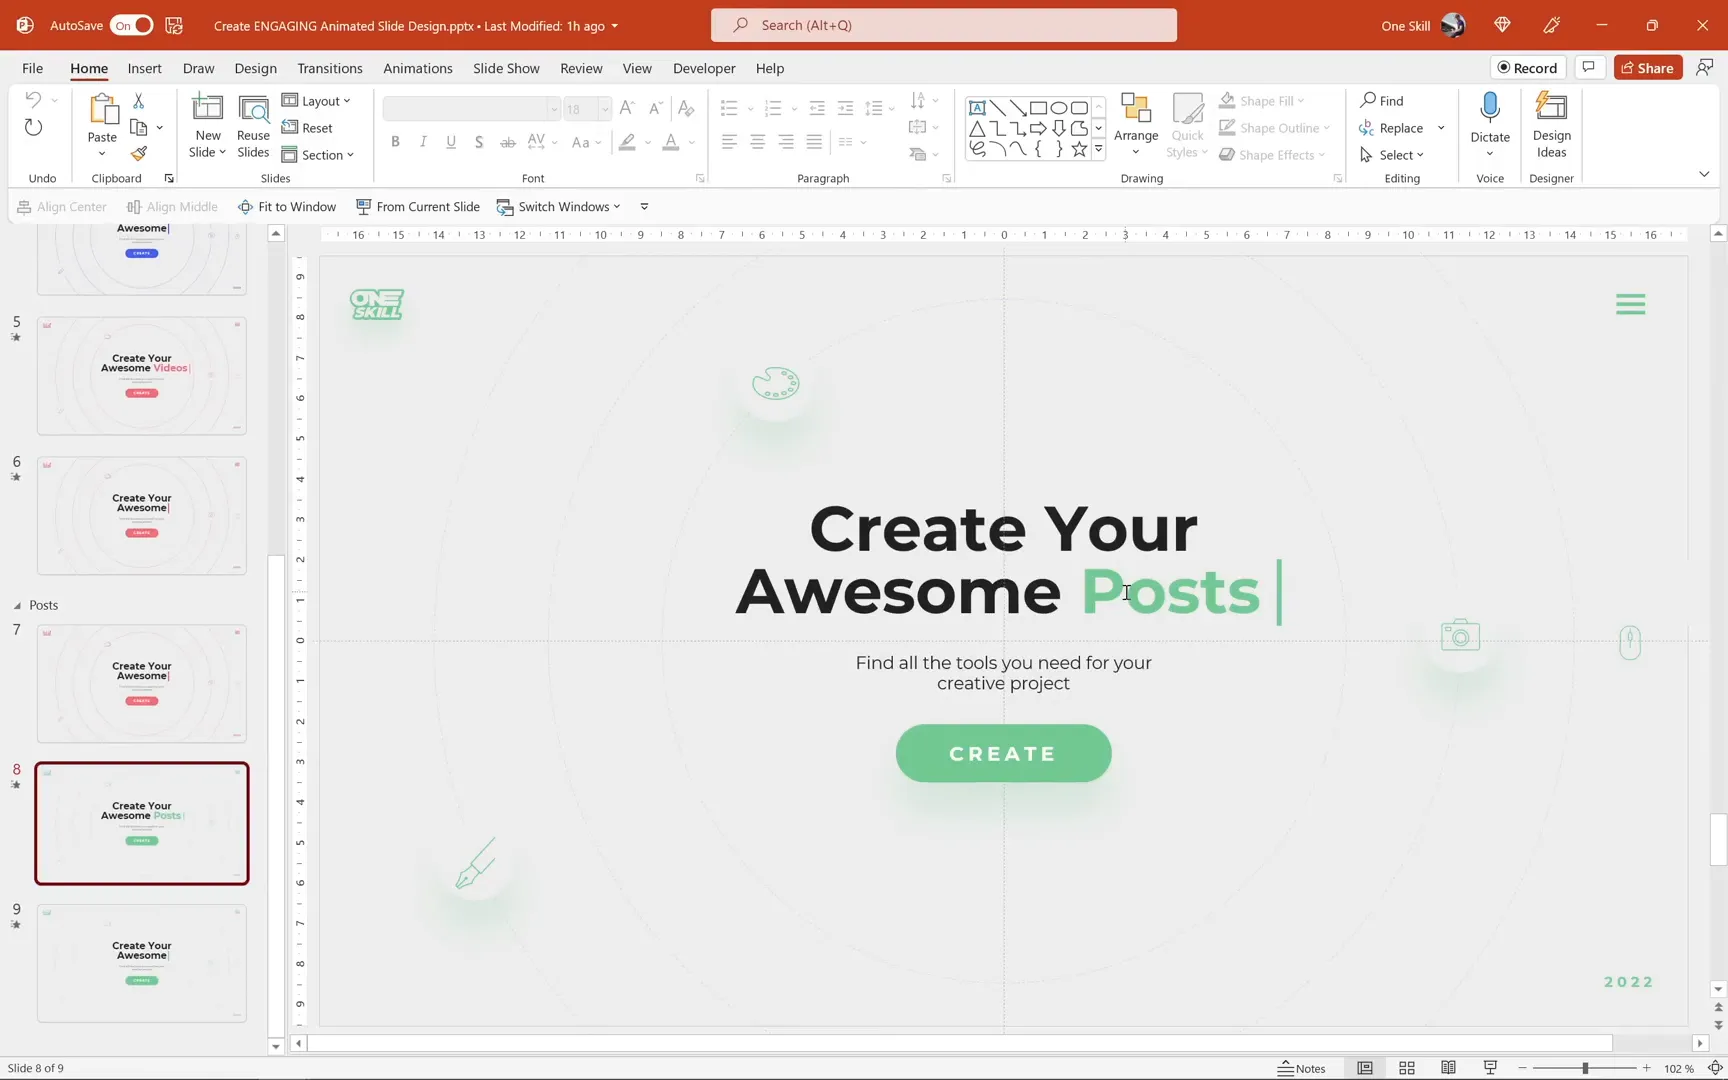Open the File menu
This screenshot has width=1728, height=1080.
tap(32, 68)
